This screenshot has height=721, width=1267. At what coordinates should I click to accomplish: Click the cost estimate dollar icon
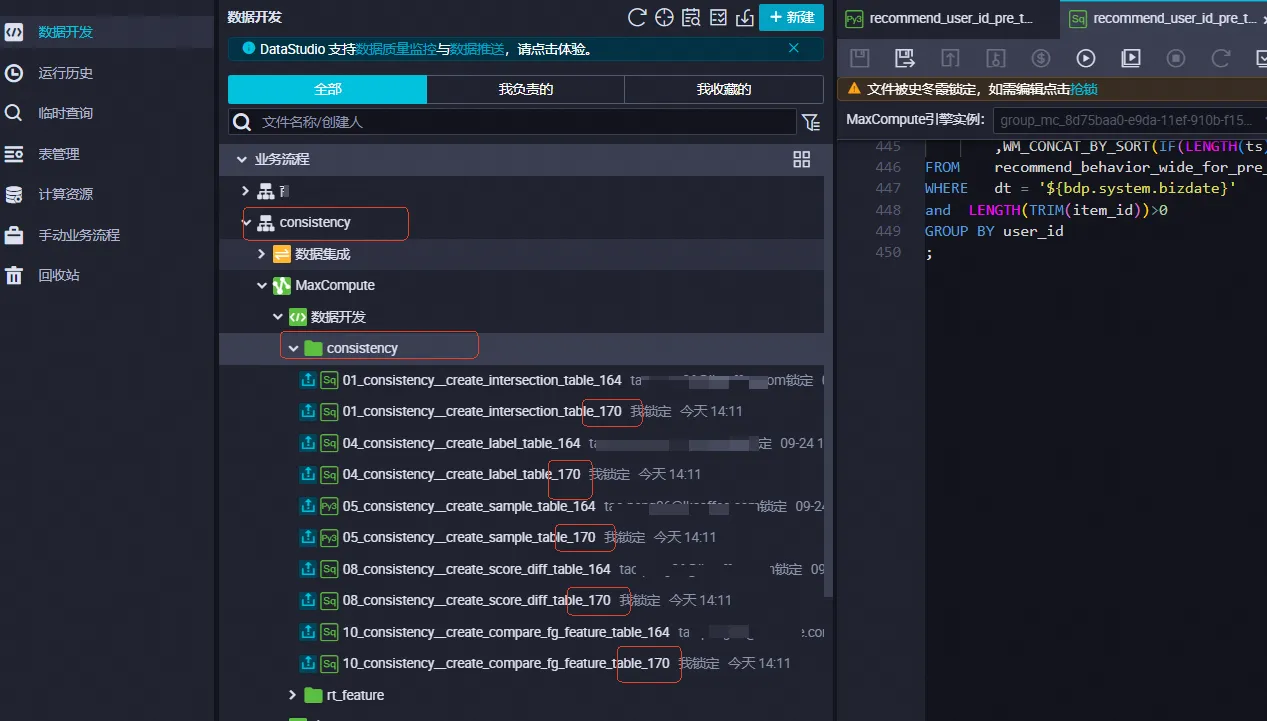point(1040,58)
